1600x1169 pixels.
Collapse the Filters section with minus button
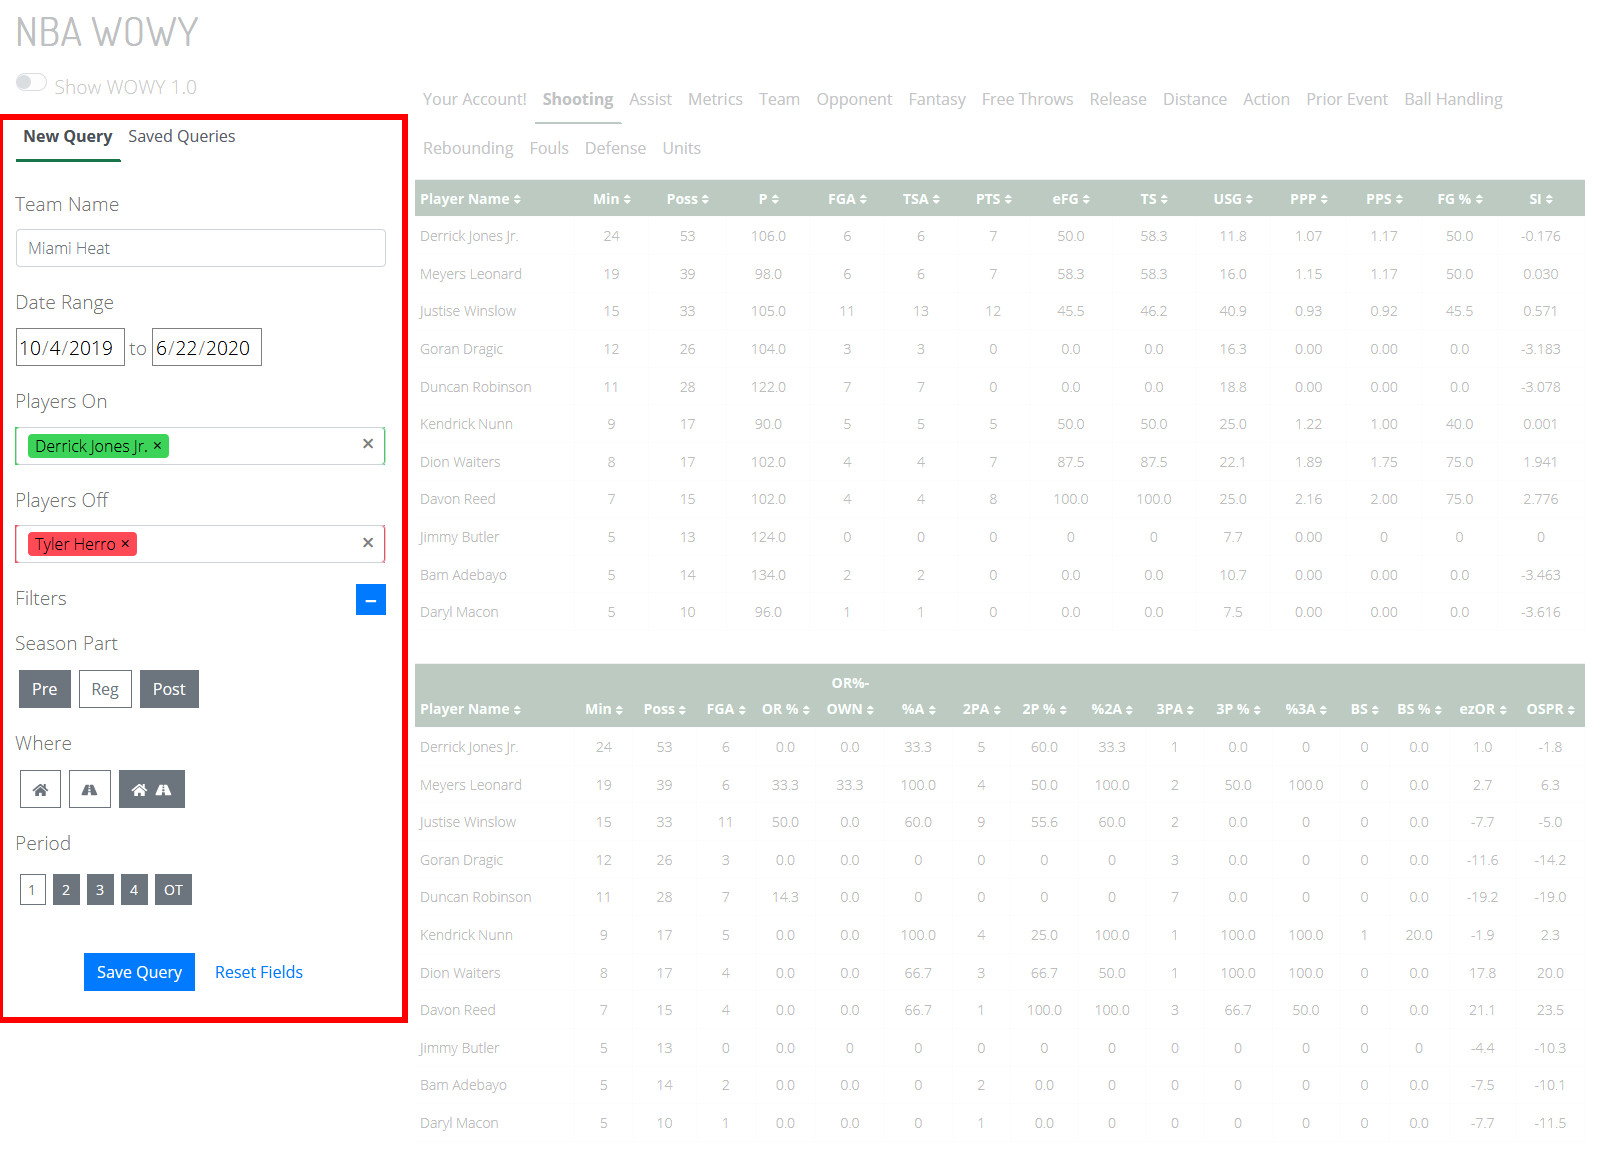(x=370, y=600)
